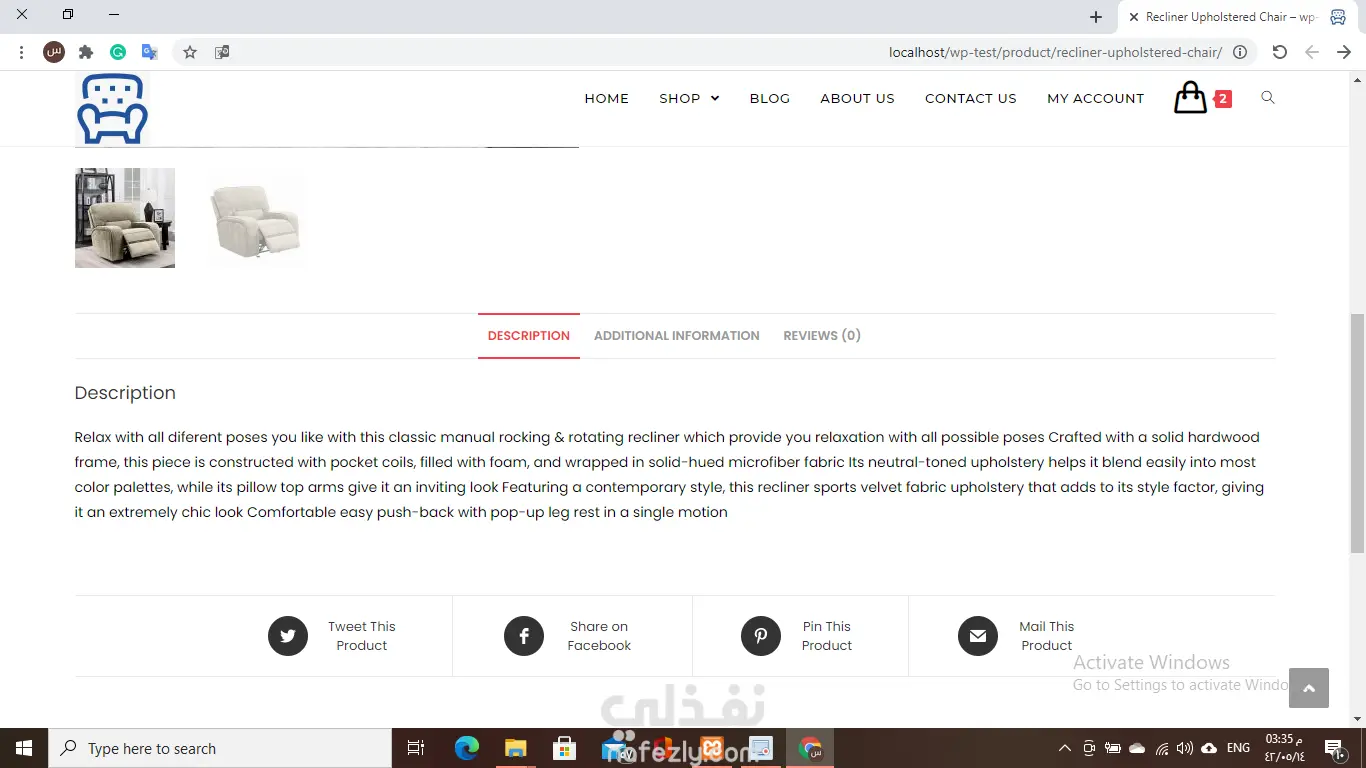Click the translate-page icon in address bar
1366x768 pixels.
222,52
